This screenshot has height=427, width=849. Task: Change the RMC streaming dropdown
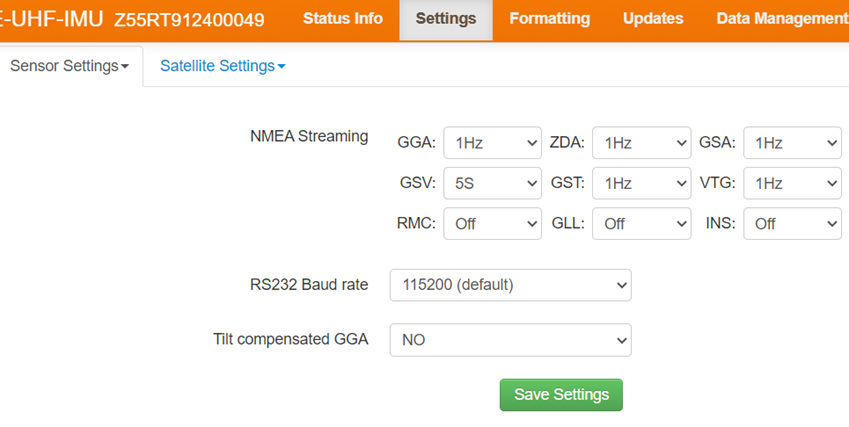(492, 224)
